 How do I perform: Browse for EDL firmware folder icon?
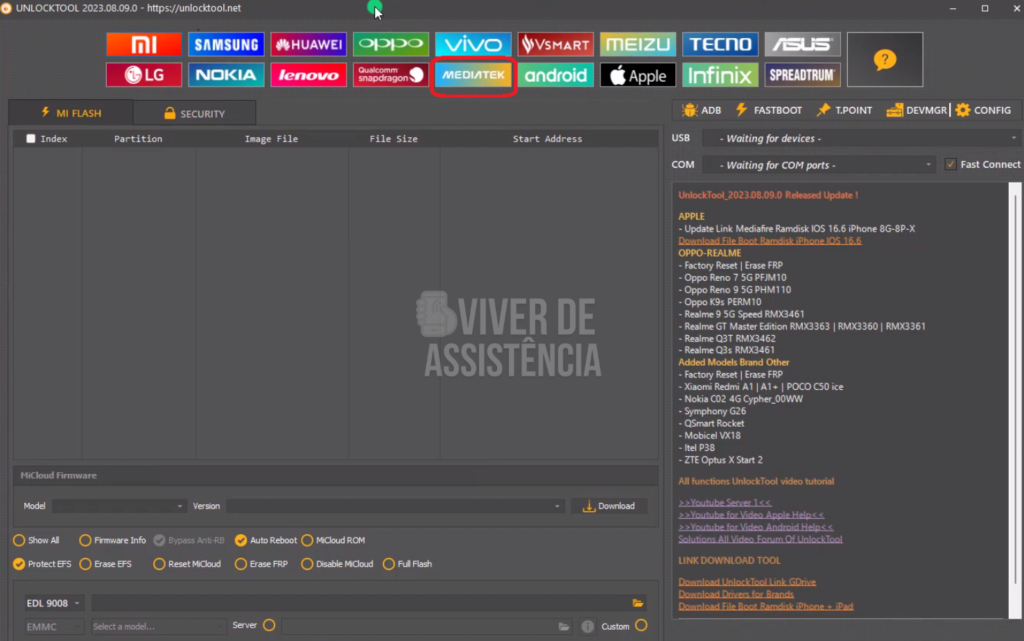click(x=638, y=603)
